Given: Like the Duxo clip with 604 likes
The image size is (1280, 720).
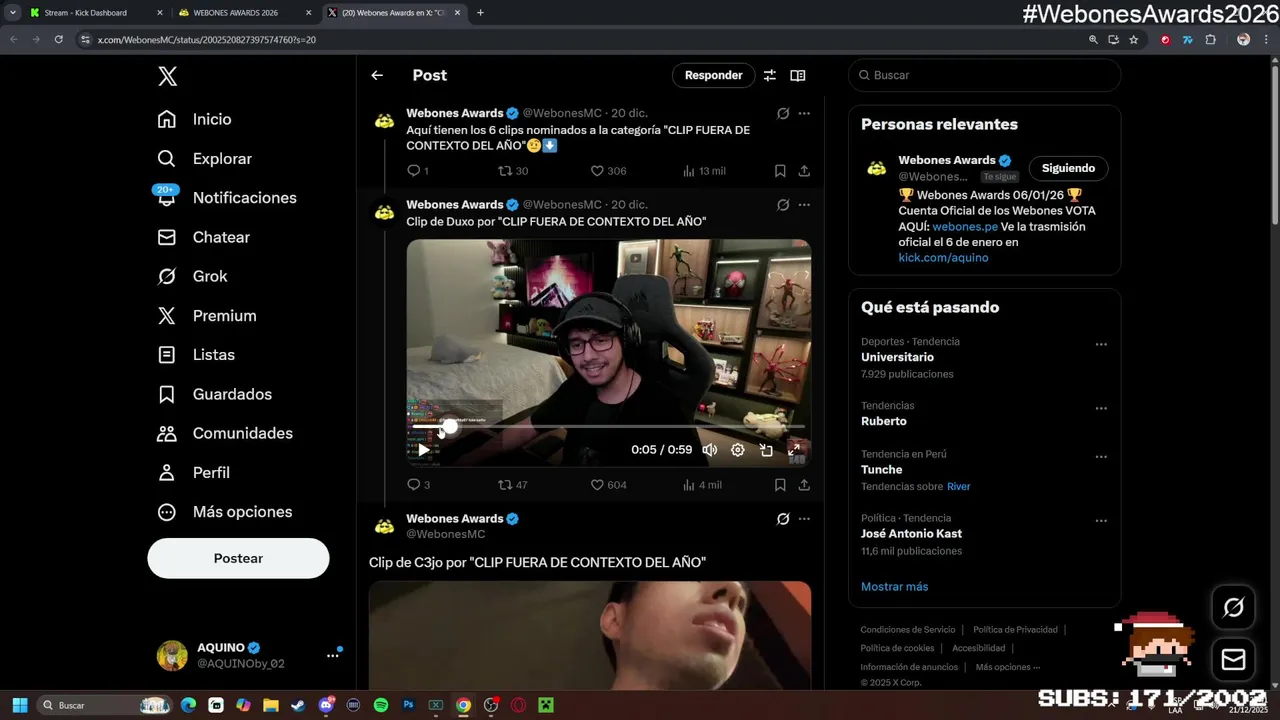Looking at the screenshot, I should [x=608, y=485].
